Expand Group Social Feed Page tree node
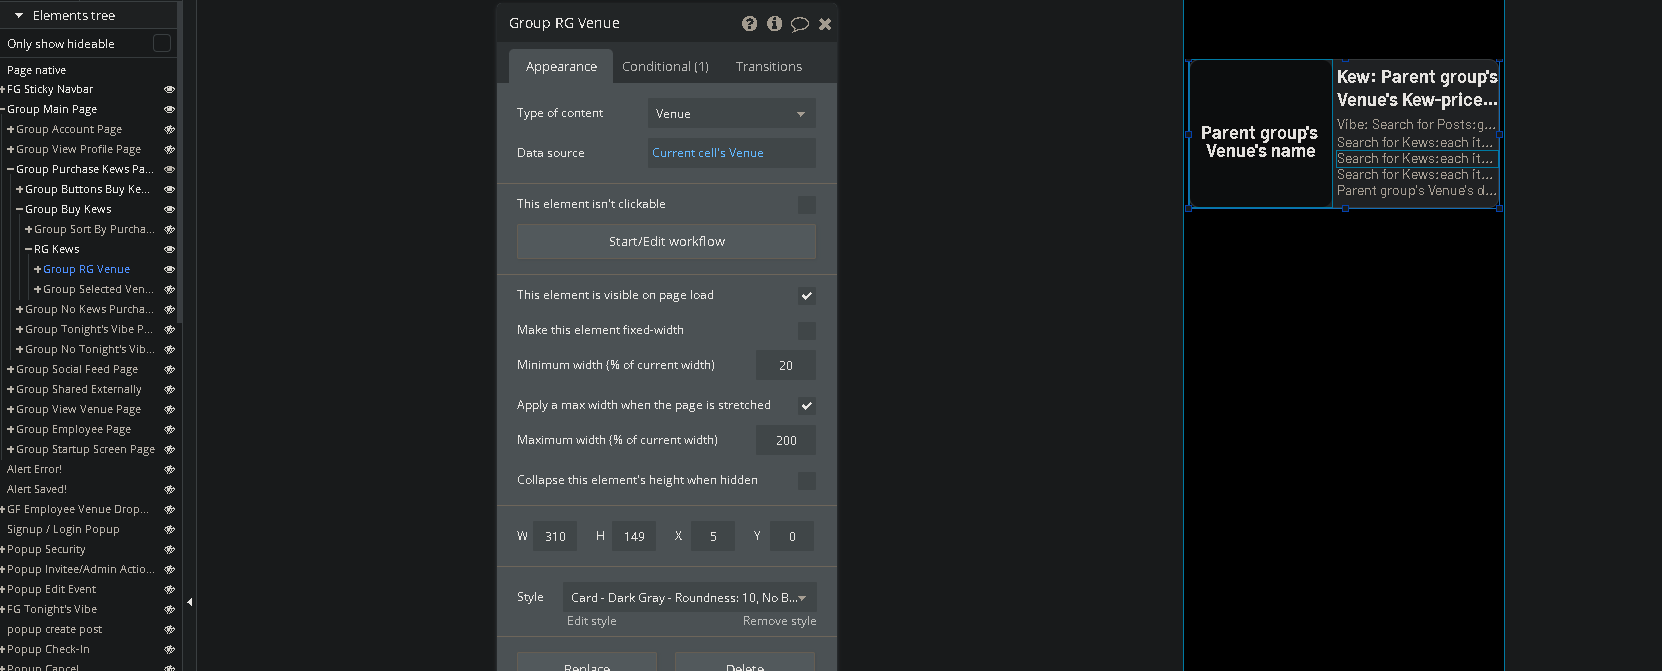Viewport: 1662px width, 671px height. coord(10,369)
